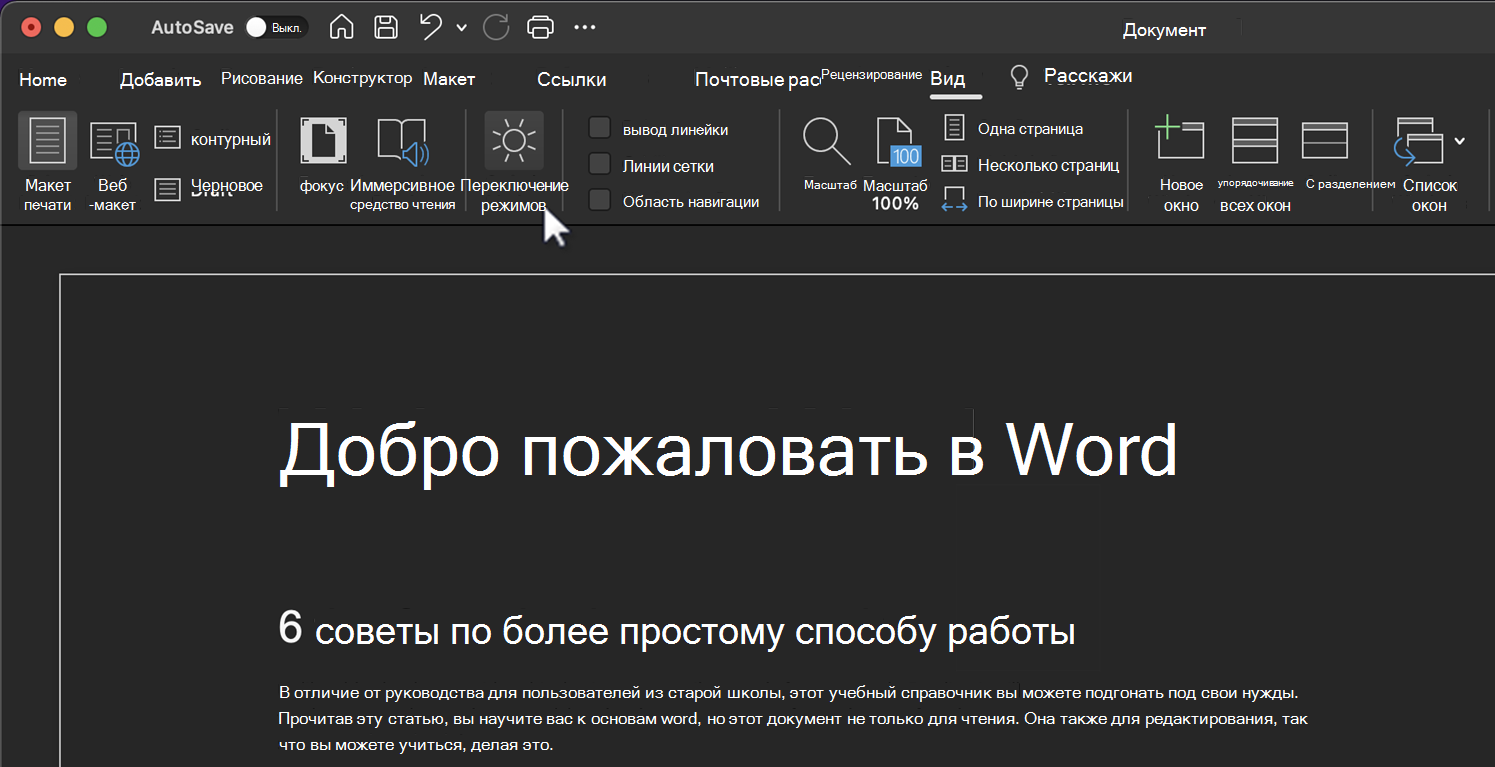Expand the Список окон dropdown arrow
This screenshot has height=767, width=1495.
coord(1460,141)
